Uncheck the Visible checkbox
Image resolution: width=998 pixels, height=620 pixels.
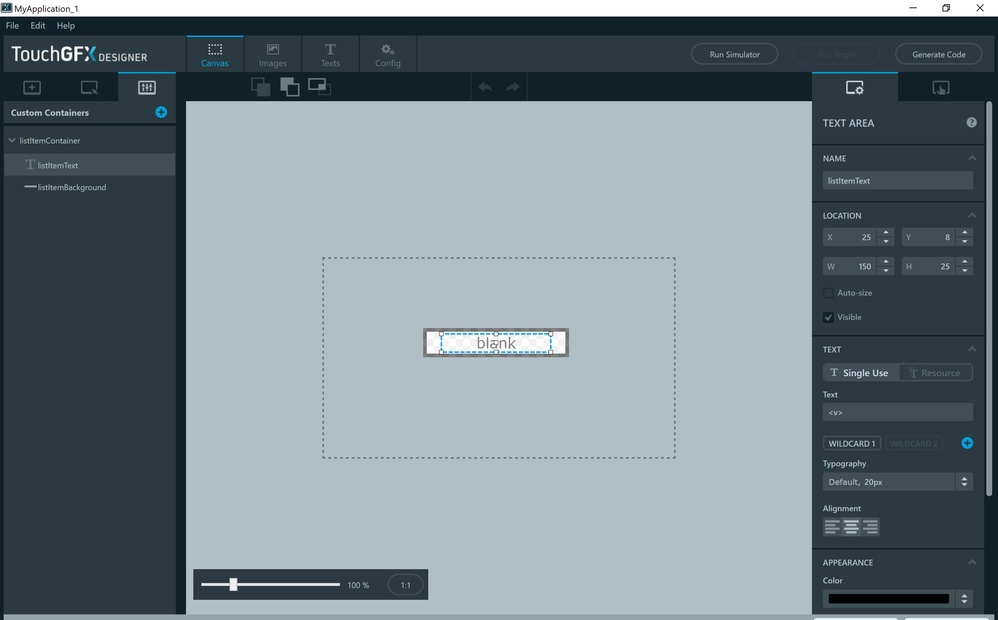[828, 317]
